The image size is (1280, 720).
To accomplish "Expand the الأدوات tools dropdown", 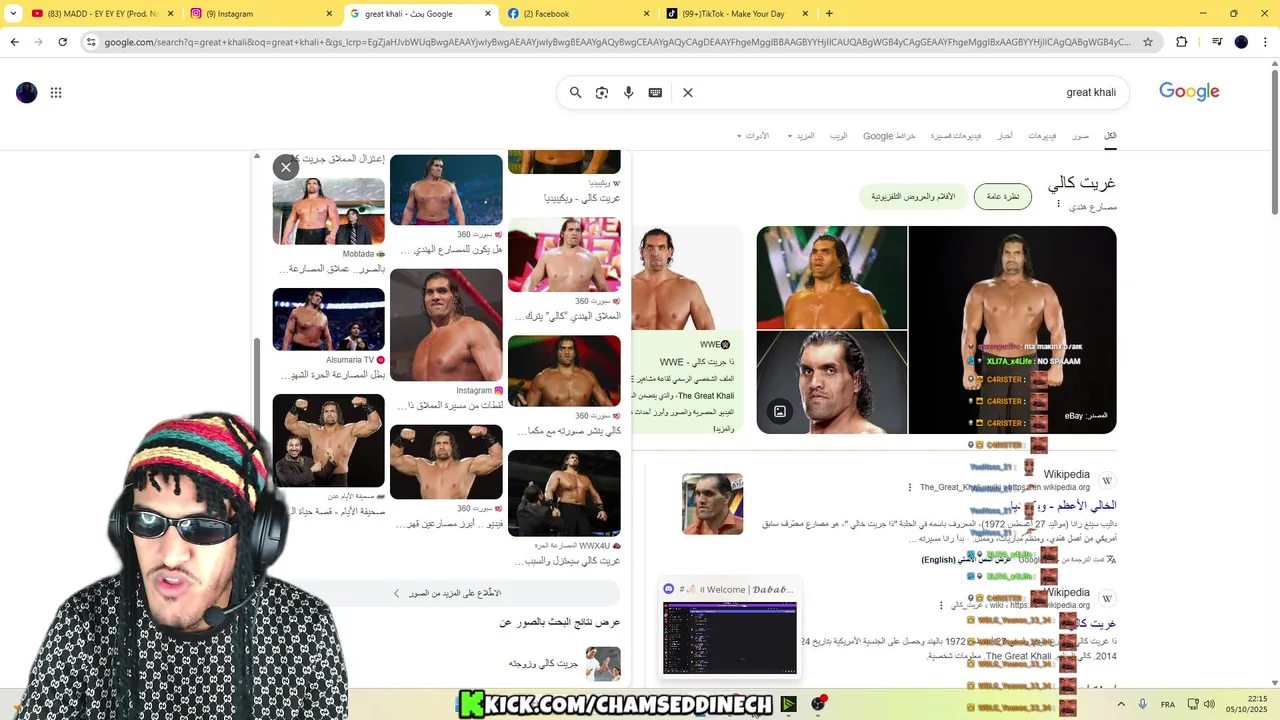I will (753, 136).
